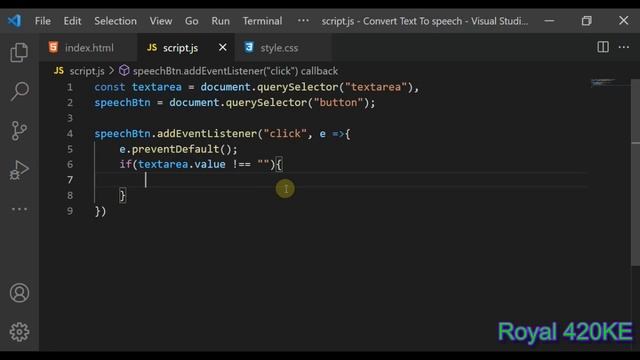Click the callback symbol icon in breadcrumb
640x360 pixels.
[x=124, y=71]
